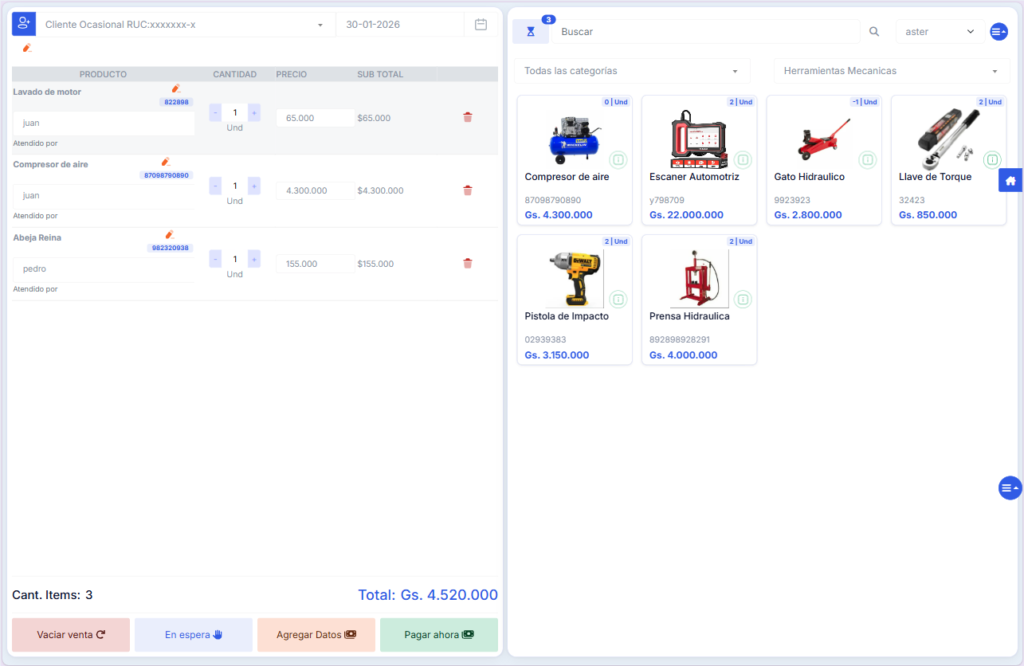Expand the Herramientas Mecanicas dropdown

pyautogui.click(x=891, y=71)
